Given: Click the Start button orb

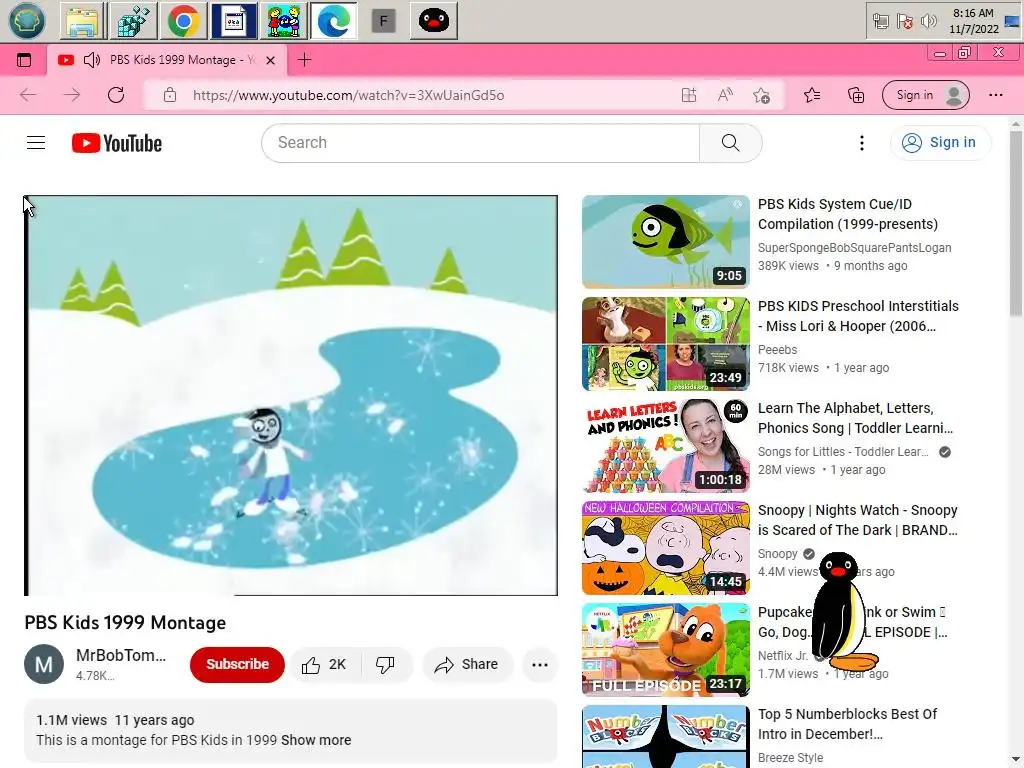Looking at the screenshot, I should (27, 21).
